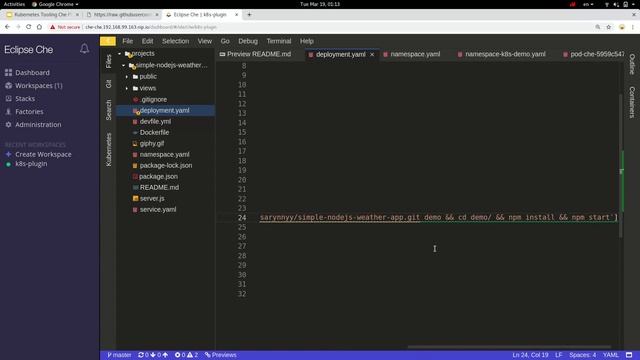
Task: Toggle the Files side panel
Action: pos(108,61)
